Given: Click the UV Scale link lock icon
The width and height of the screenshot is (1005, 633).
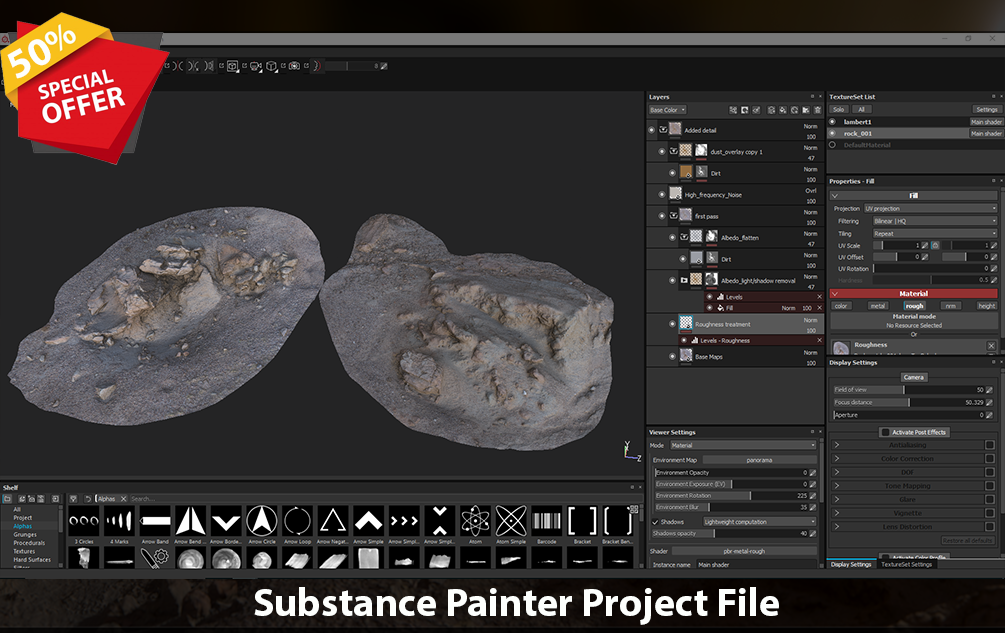Looking at the screenshot, I should coord(935,245).
